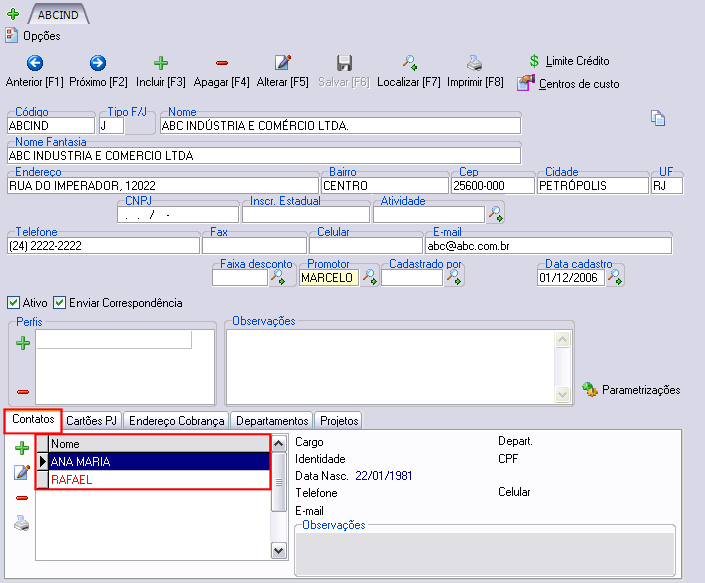The width and height of the screenshot is (705, 583).
Task: Click the Nome Fantasia field
Action: (264, 156)
